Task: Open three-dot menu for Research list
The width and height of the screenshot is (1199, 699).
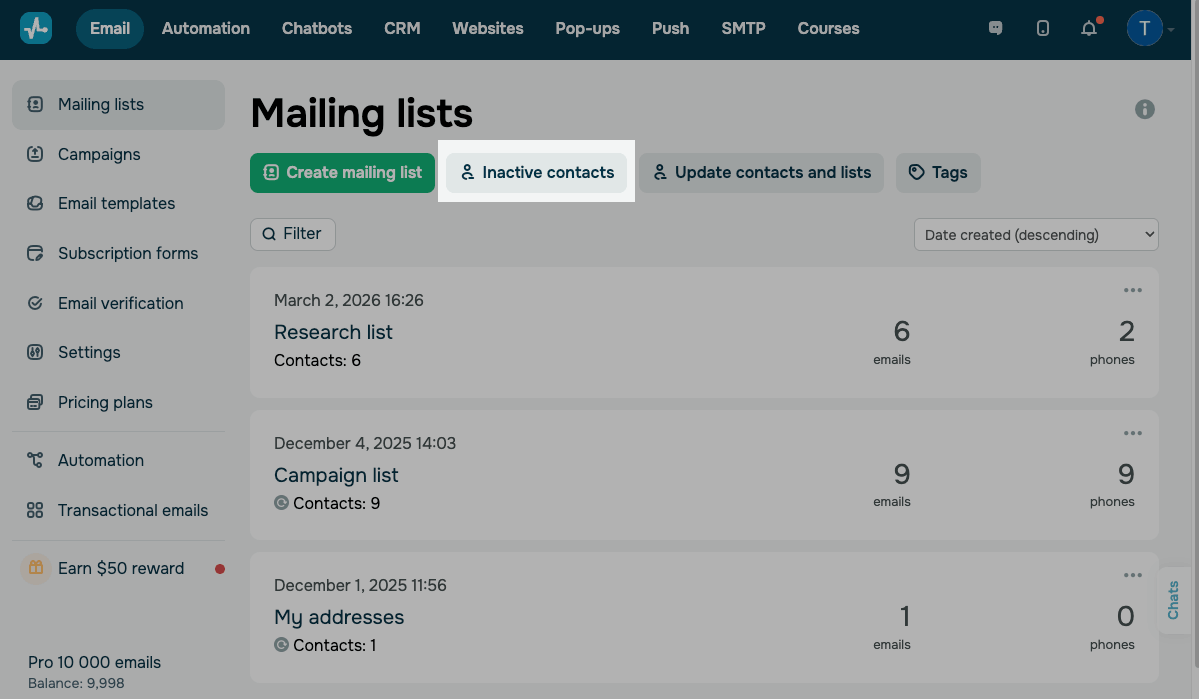Action: [x=1132, y=290]
